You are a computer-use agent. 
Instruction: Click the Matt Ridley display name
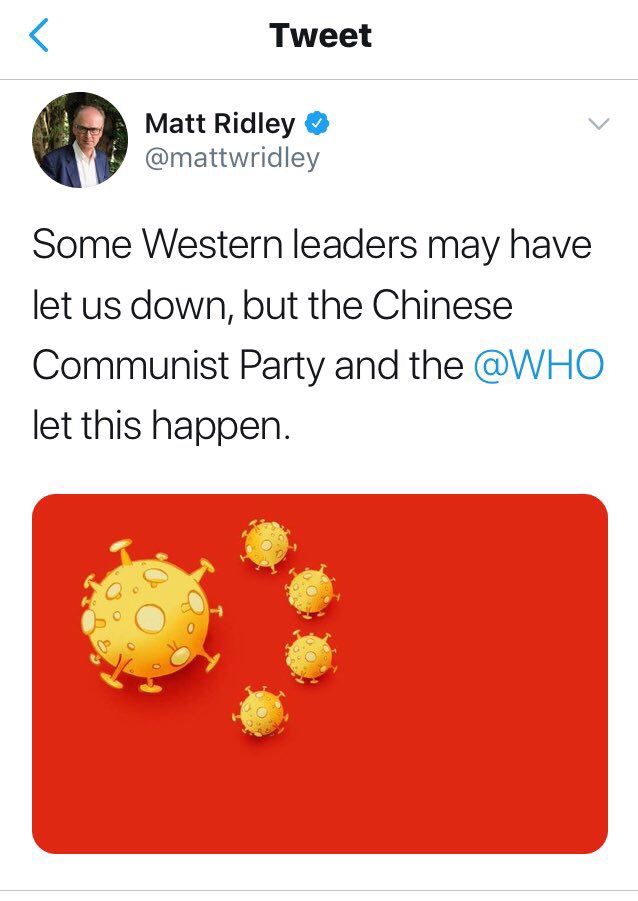[220, 124]
